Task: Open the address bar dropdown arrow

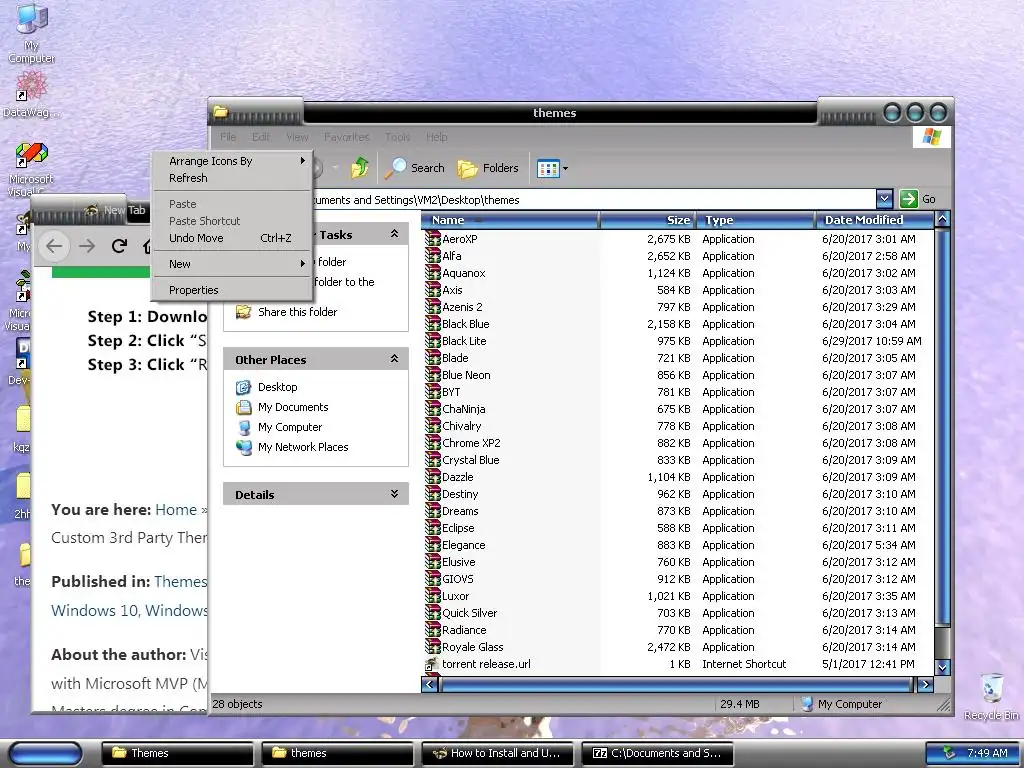Action: (884, 199)
